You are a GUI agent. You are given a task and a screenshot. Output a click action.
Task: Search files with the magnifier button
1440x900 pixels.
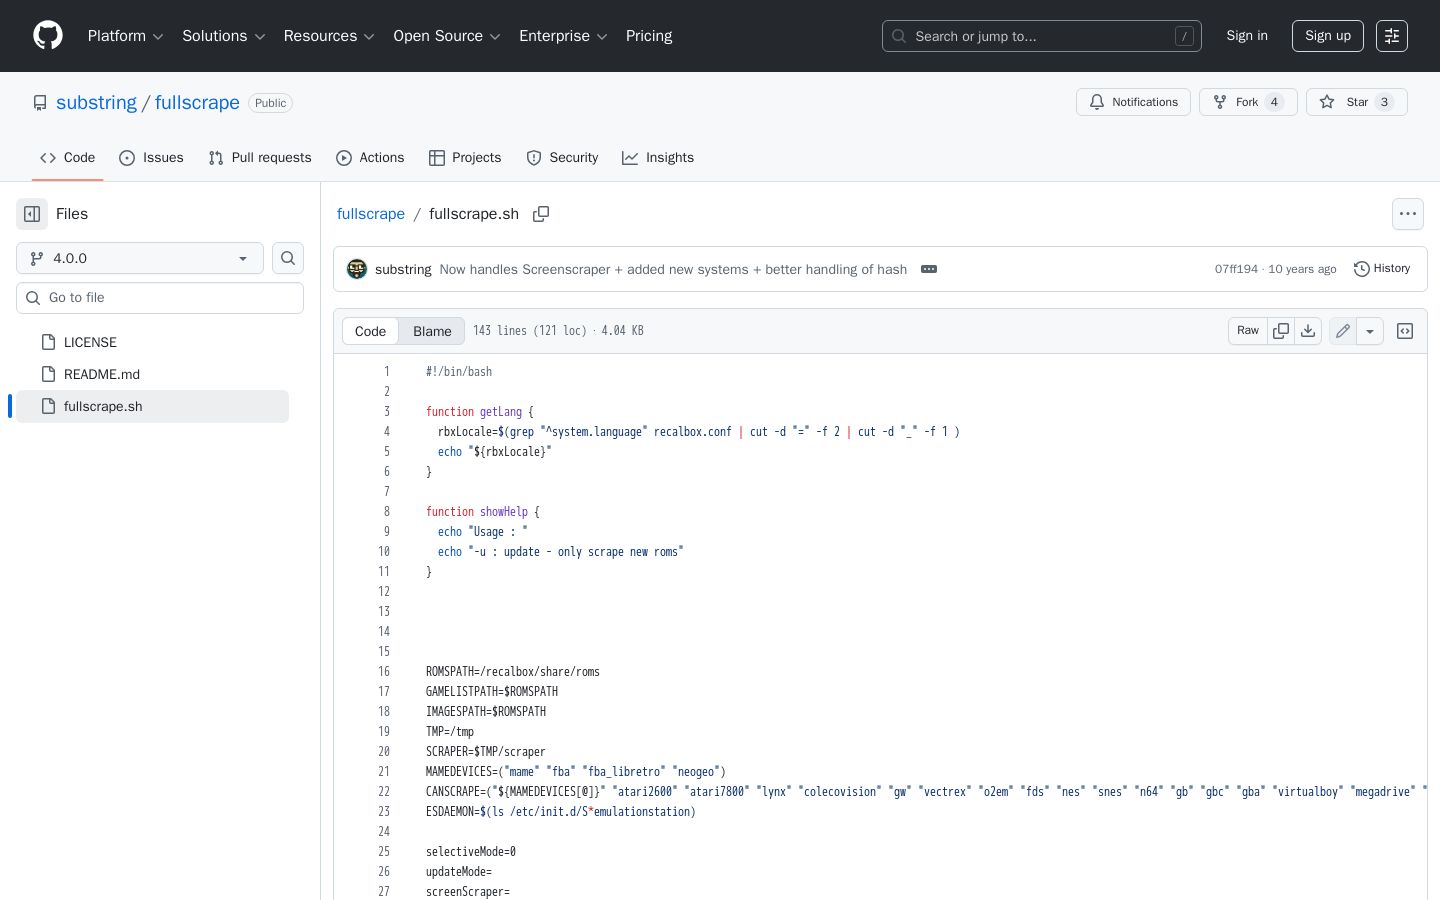(x=288, y=258)
